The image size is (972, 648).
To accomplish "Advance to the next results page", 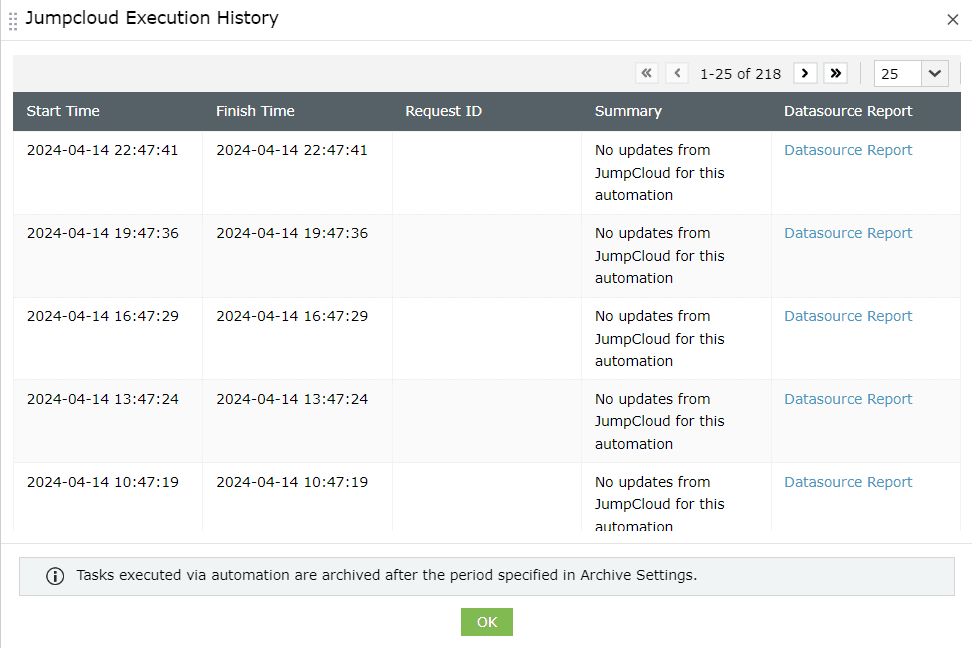I will coord(805,73).
